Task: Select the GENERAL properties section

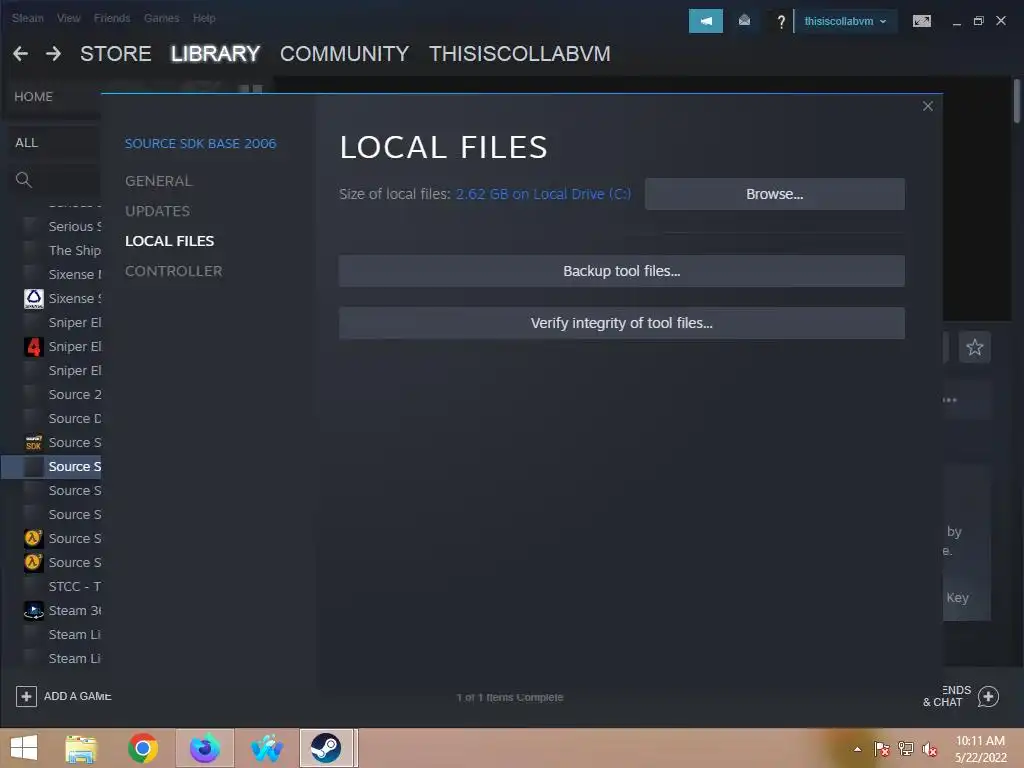Action: (158, 181)
